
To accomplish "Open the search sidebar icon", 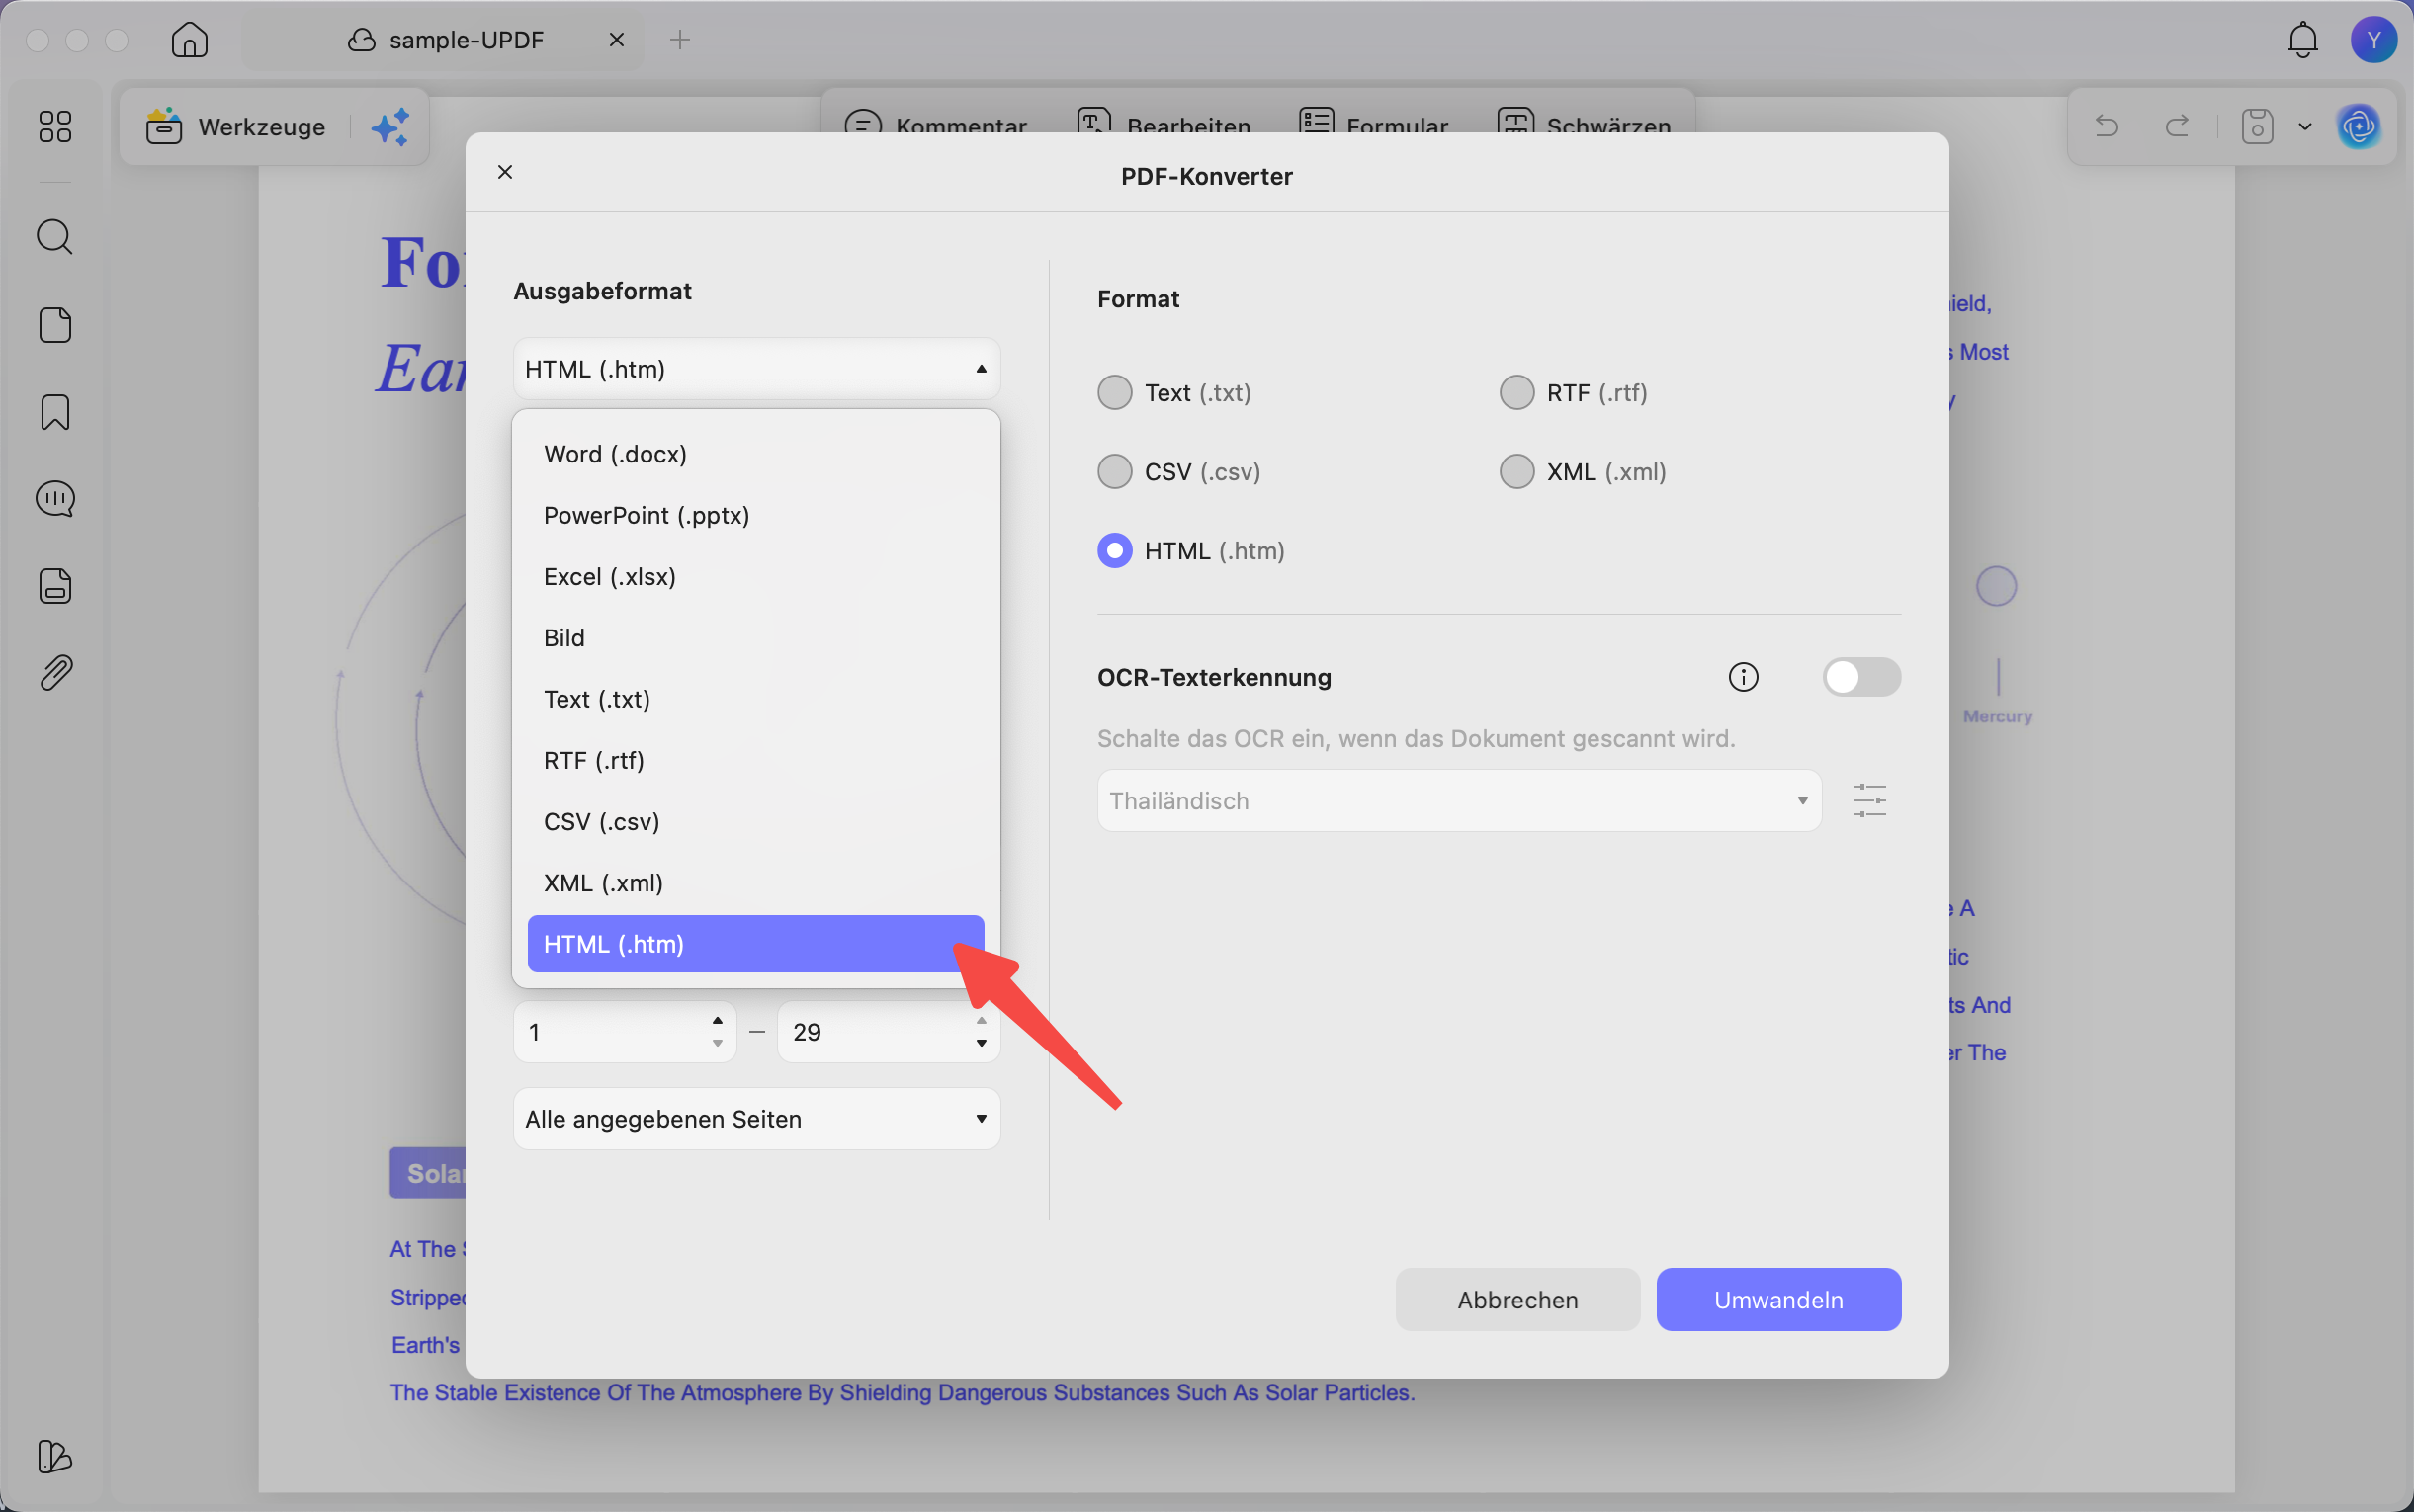I will 55,237.
